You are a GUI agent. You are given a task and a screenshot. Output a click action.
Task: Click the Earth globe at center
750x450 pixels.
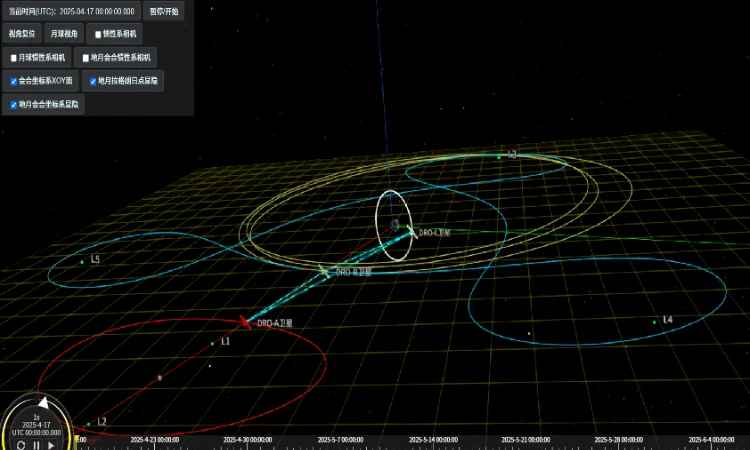tap(395, 224)
